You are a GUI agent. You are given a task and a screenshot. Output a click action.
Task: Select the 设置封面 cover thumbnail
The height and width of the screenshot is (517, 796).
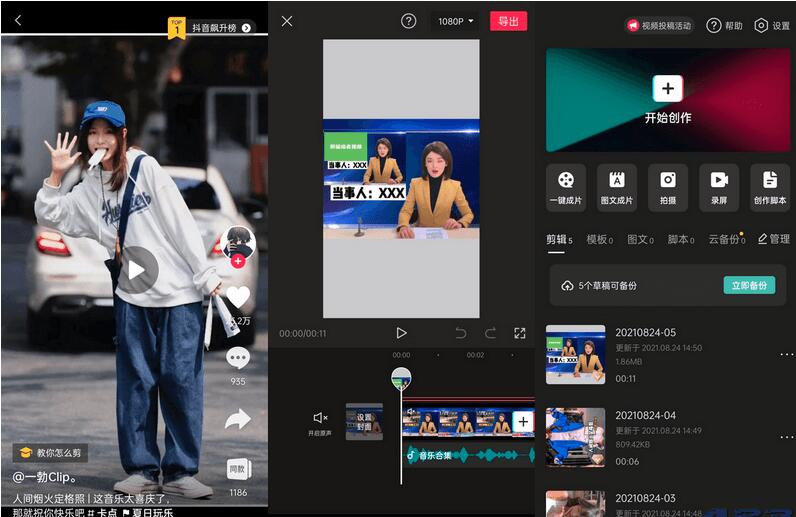(364, 422)
